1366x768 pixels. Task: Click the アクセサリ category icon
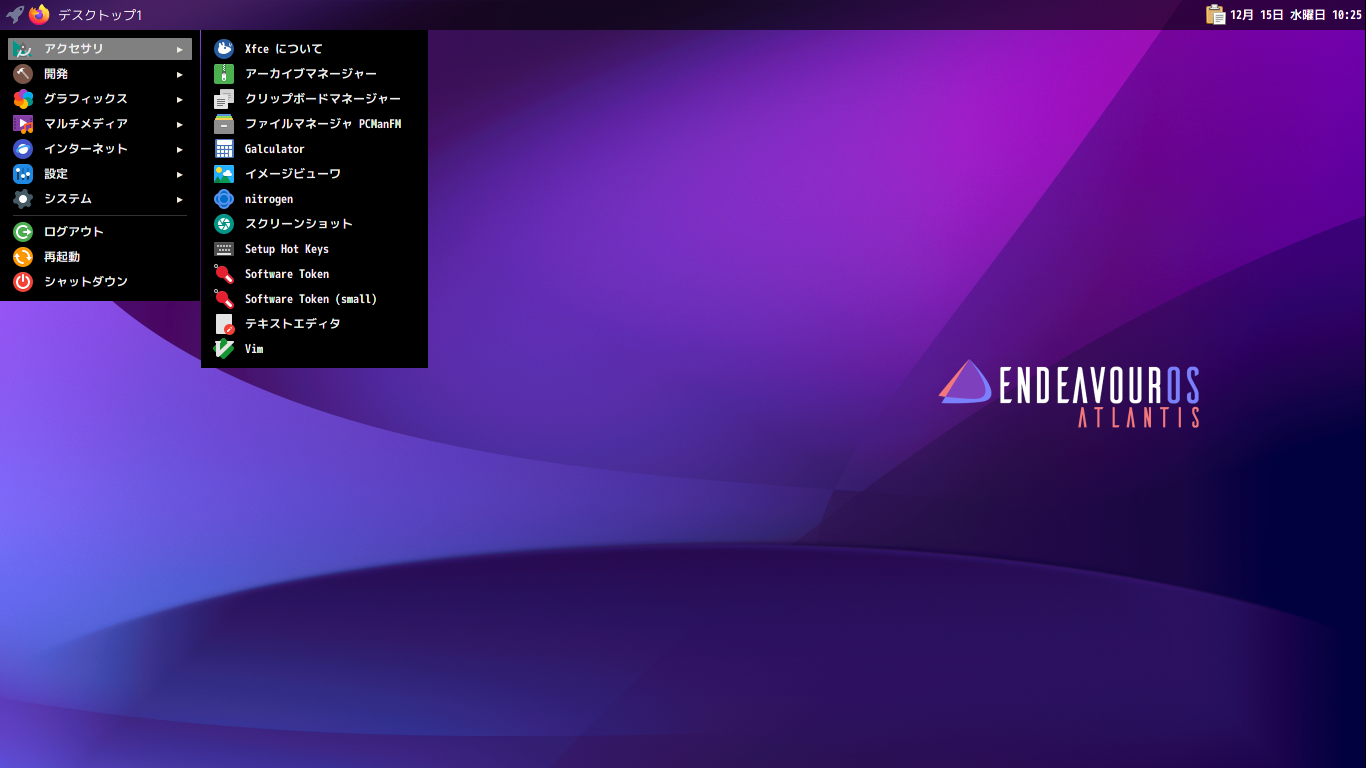(23, 48)
